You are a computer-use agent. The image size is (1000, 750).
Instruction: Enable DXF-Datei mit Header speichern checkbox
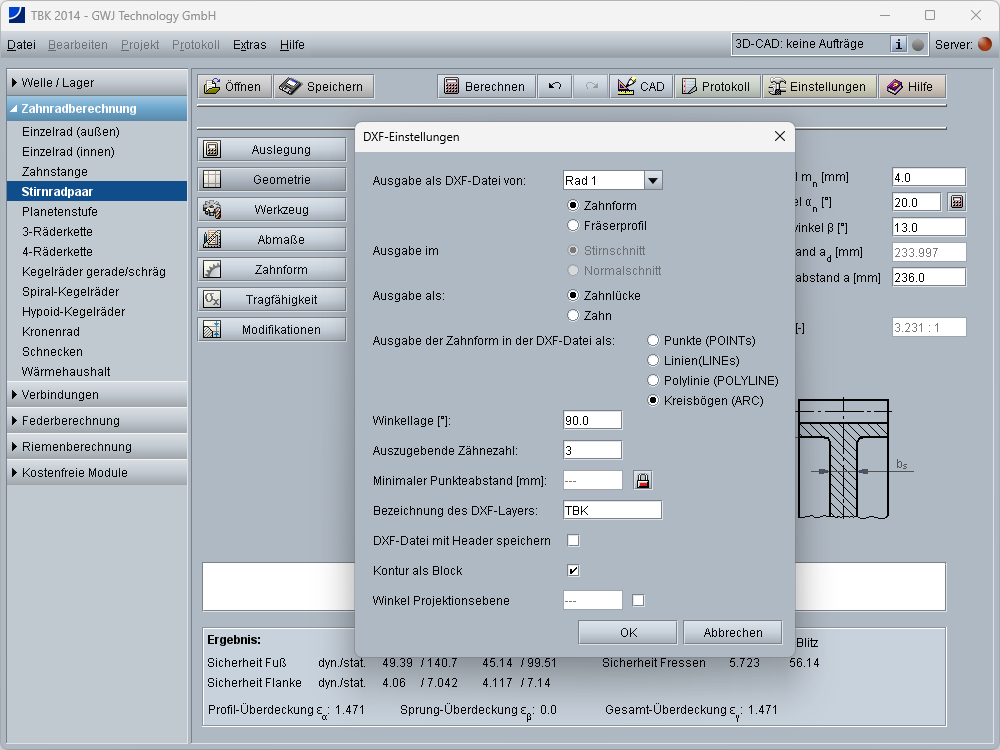pyautogui.click(x=574, y=541)
